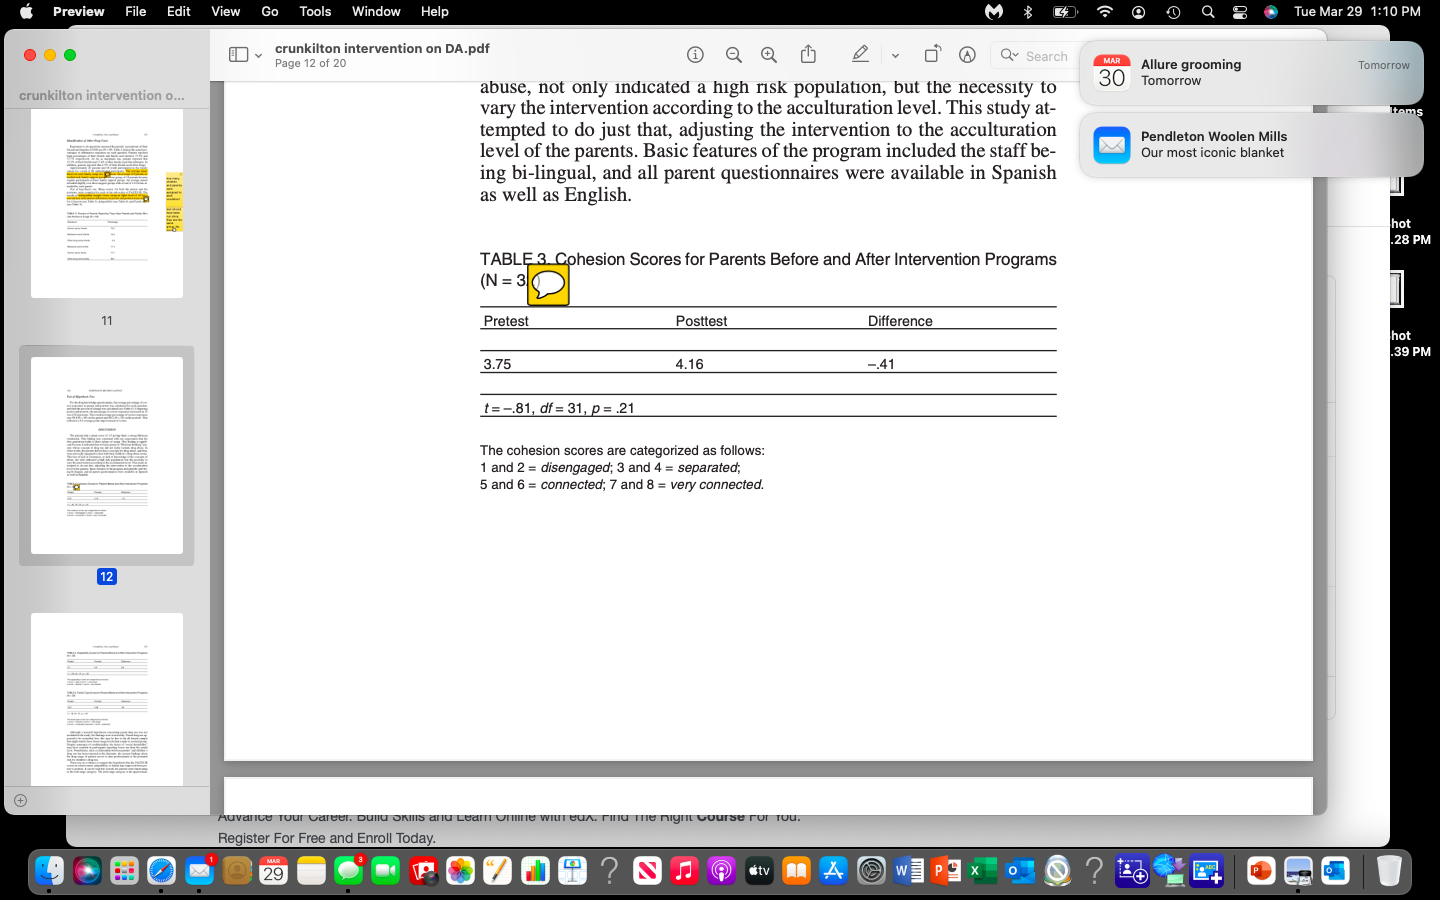The width and height of the screenshot is (1440, 900).
Task: Select the highlight tool
Action: point(860,55)
